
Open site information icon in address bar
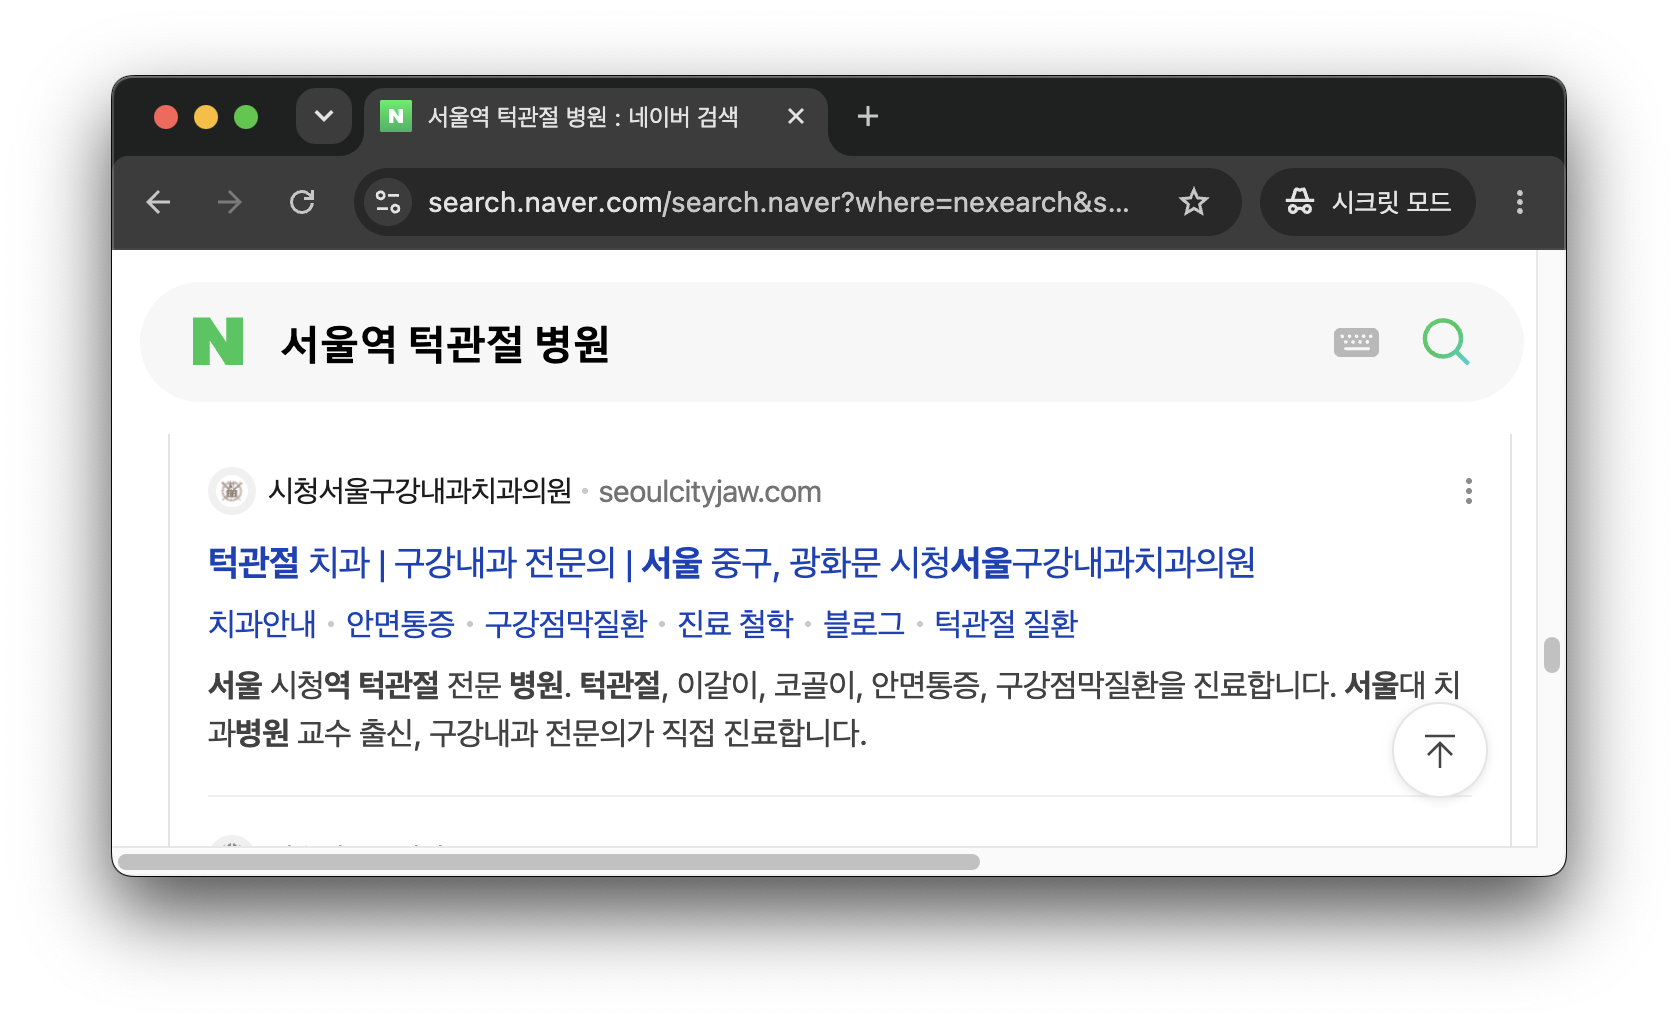(388, 203)
